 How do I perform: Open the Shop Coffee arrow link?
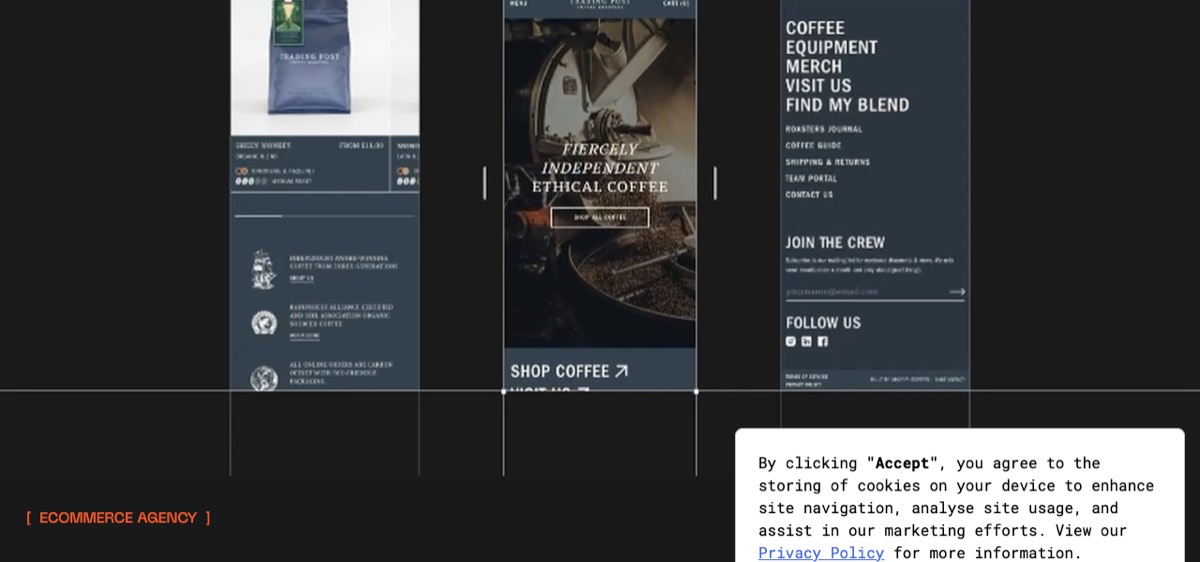pyautogui.click(x=569, y=371)
